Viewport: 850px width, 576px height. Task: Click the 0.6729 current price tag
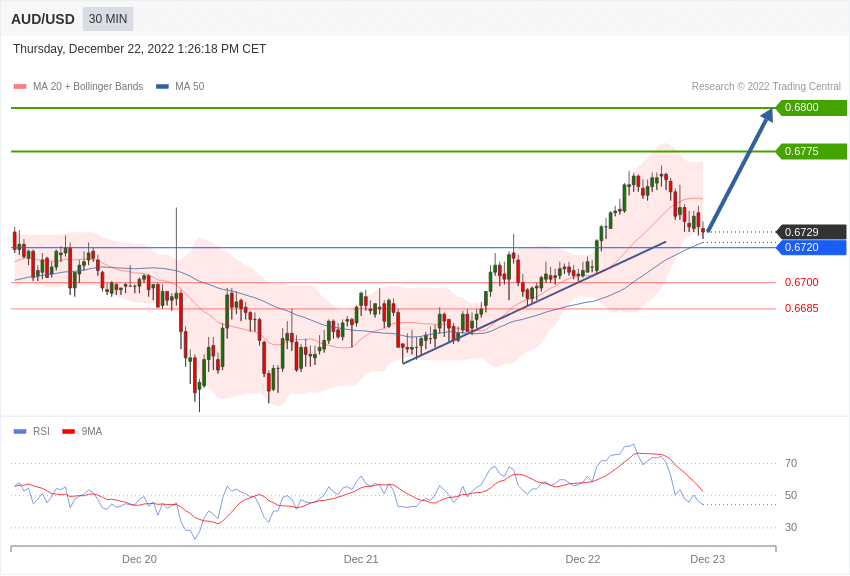click(x=811, y=232)
